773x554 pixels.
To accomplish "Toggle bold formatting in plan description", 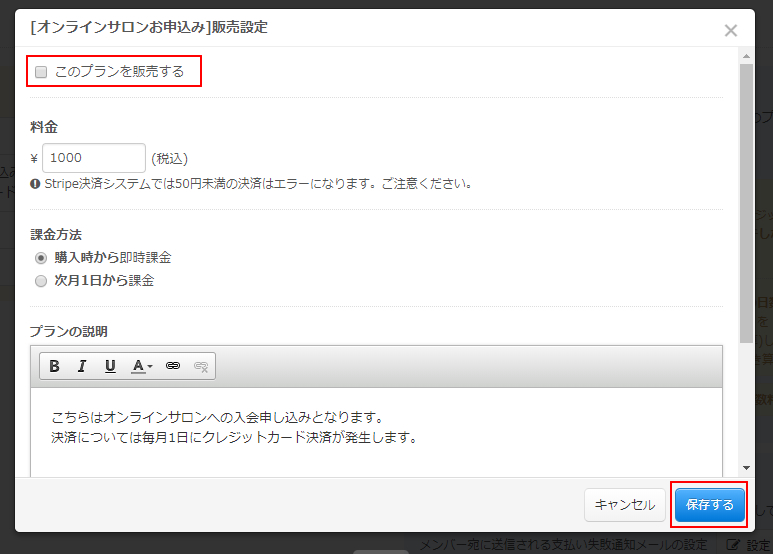I will 55,366.
